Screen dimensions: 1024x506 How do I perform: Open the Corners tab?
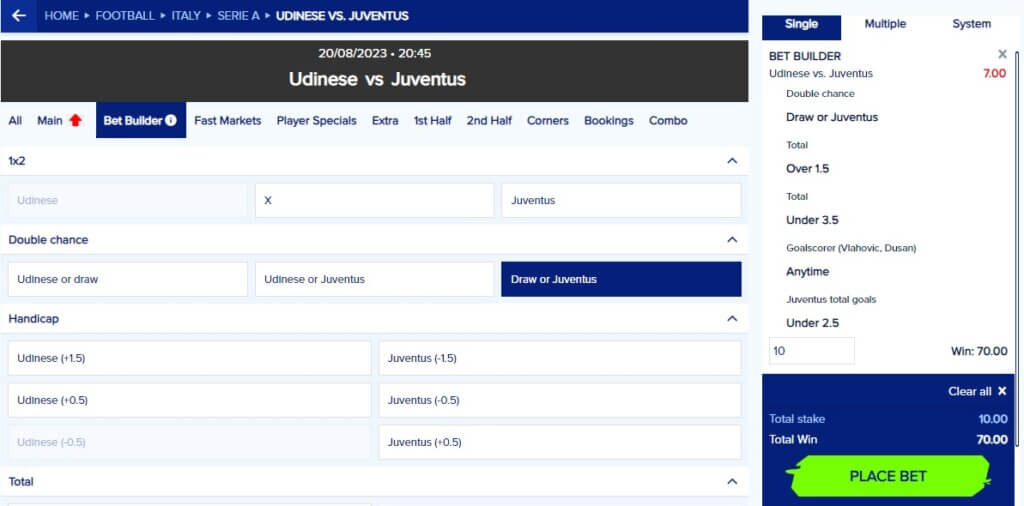(x=548, y=120)
